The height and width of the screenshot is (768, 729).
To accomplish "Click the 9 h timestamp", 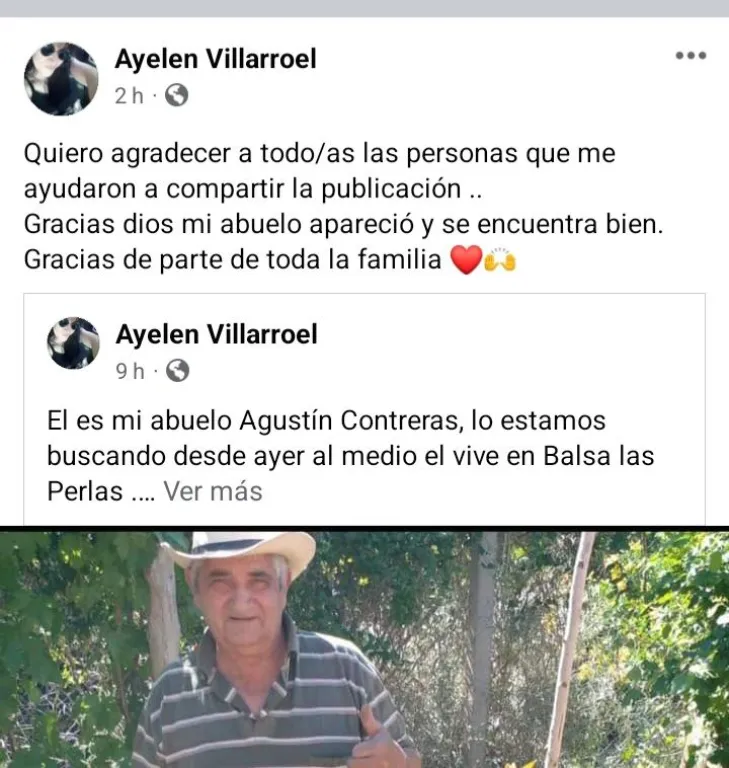I will (x=130, y=371).
